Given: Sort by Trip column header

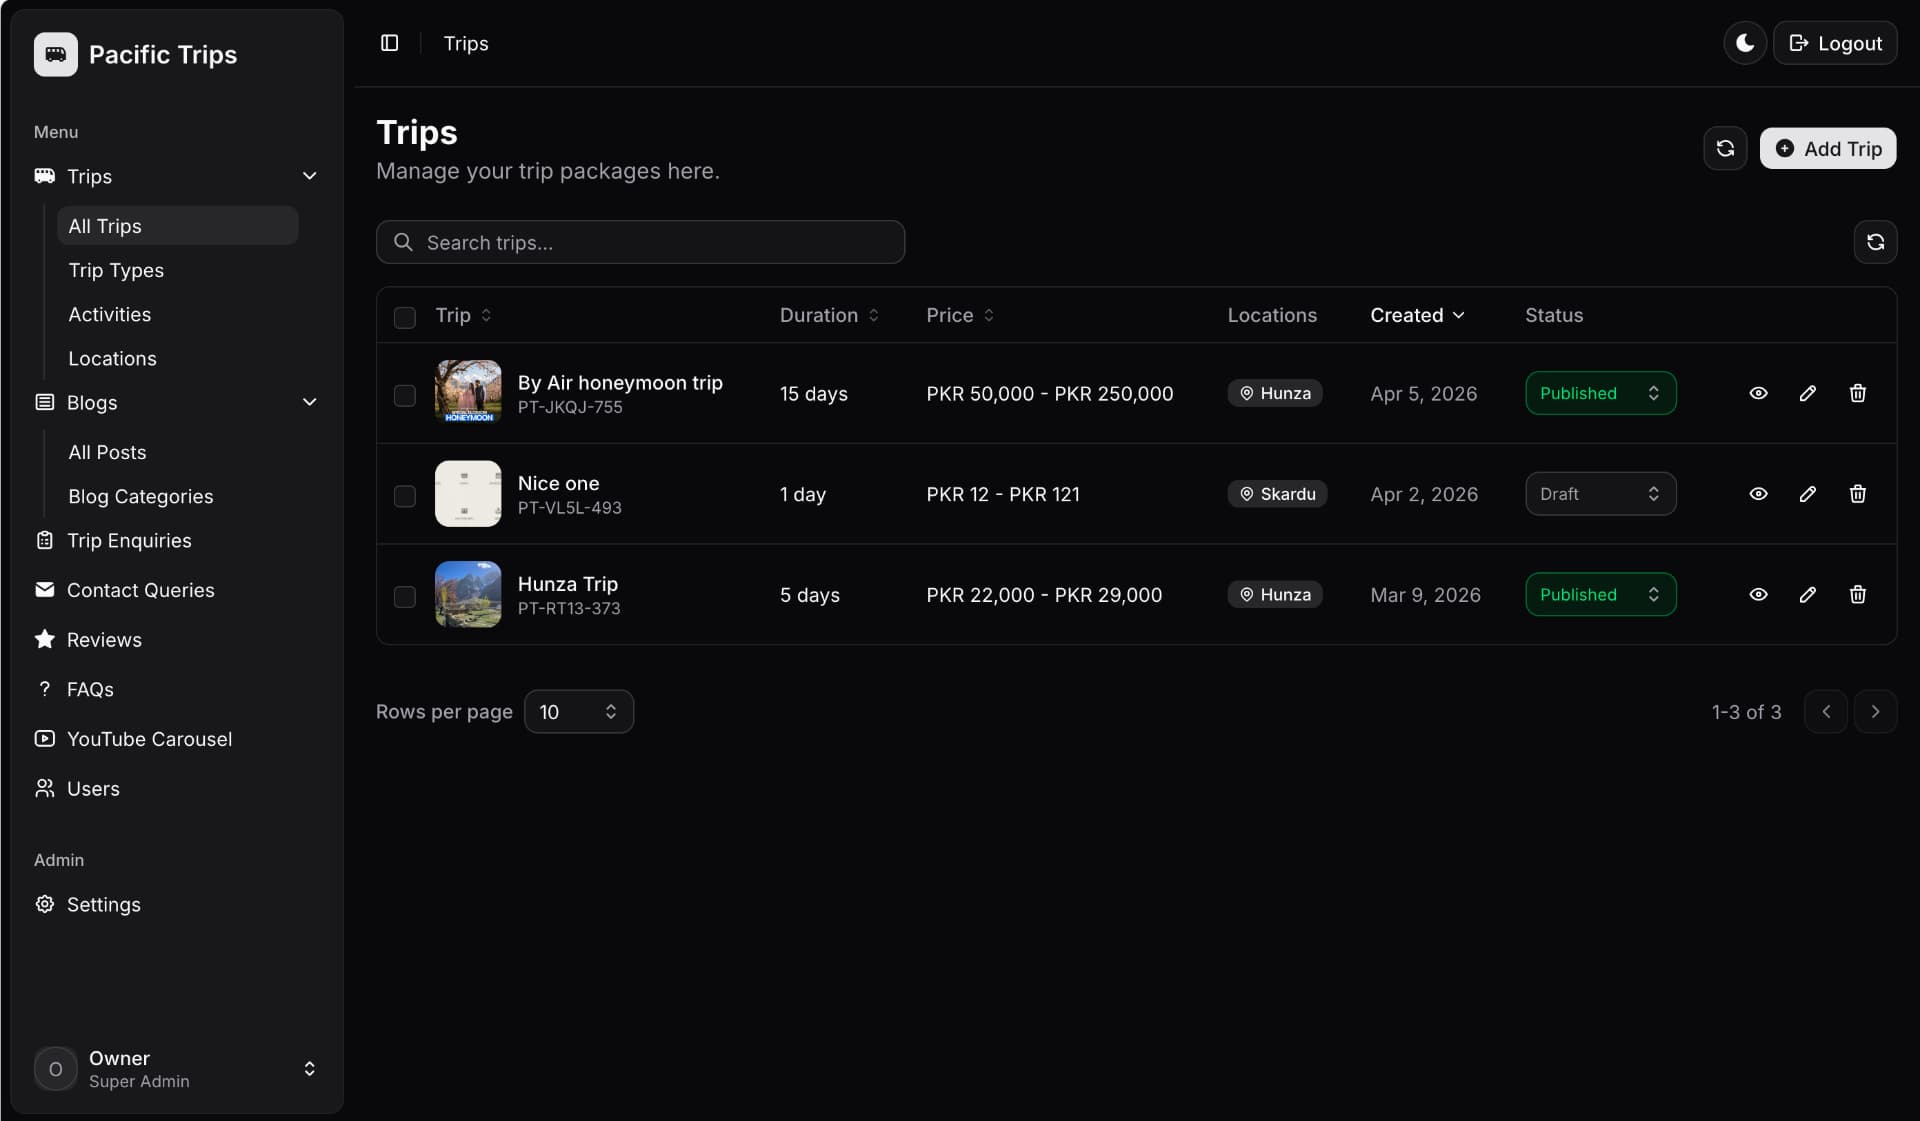Looking at the screenshot, I should point(463,315).
